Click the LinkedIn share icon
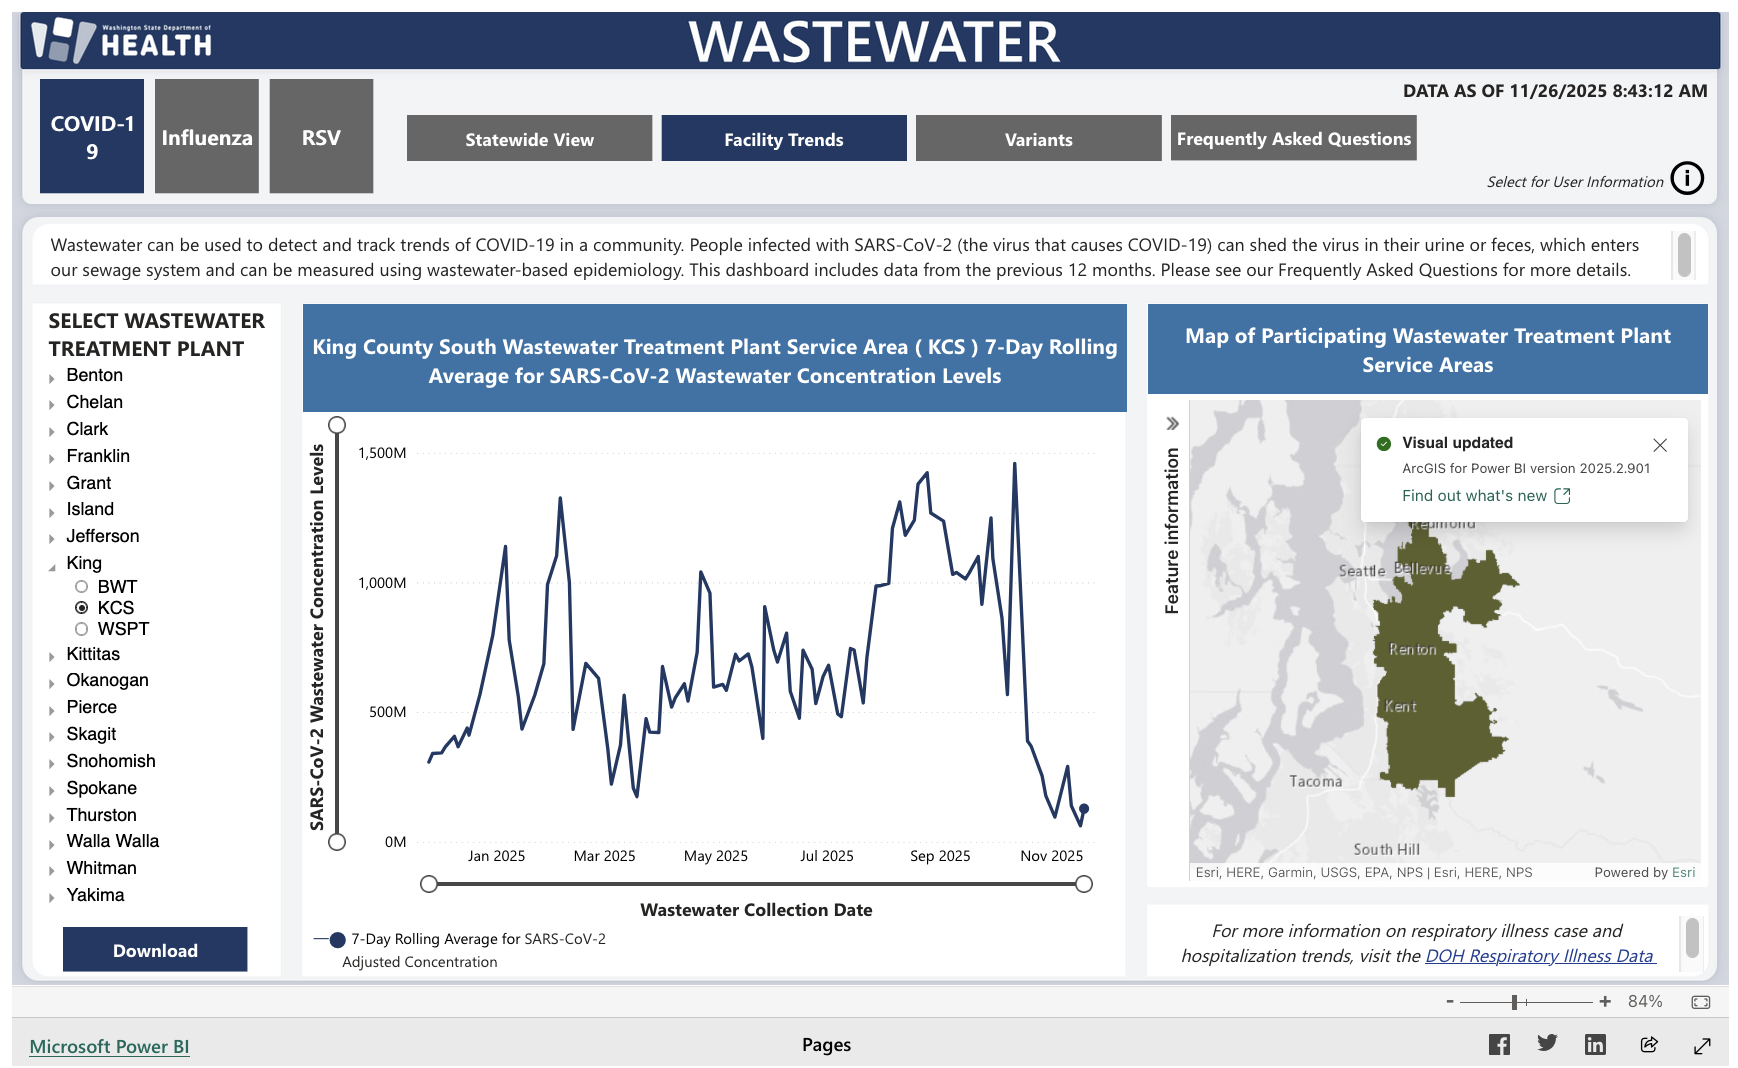The width and height of the screenshot is (1738, 1068). (1595, 1045)
